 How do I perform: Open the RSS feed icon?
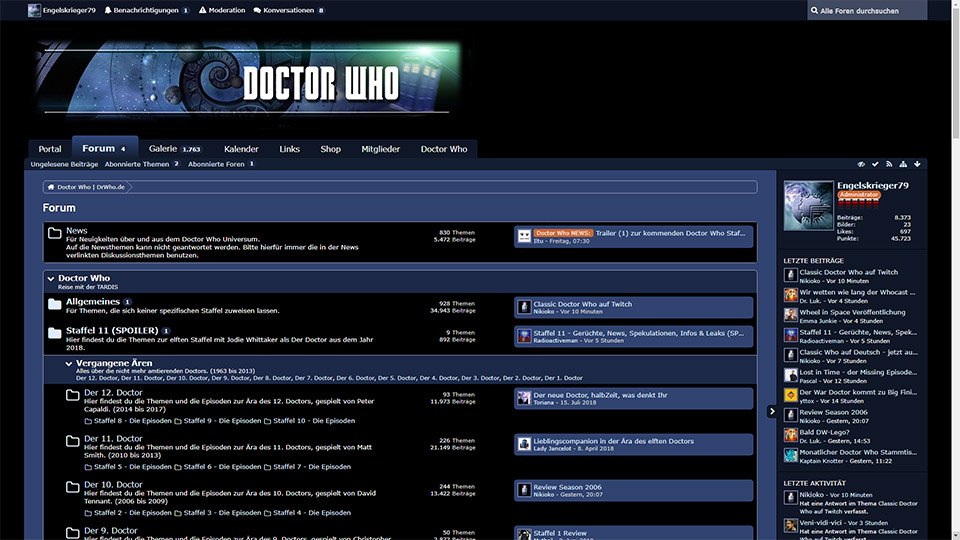point(889,164)
